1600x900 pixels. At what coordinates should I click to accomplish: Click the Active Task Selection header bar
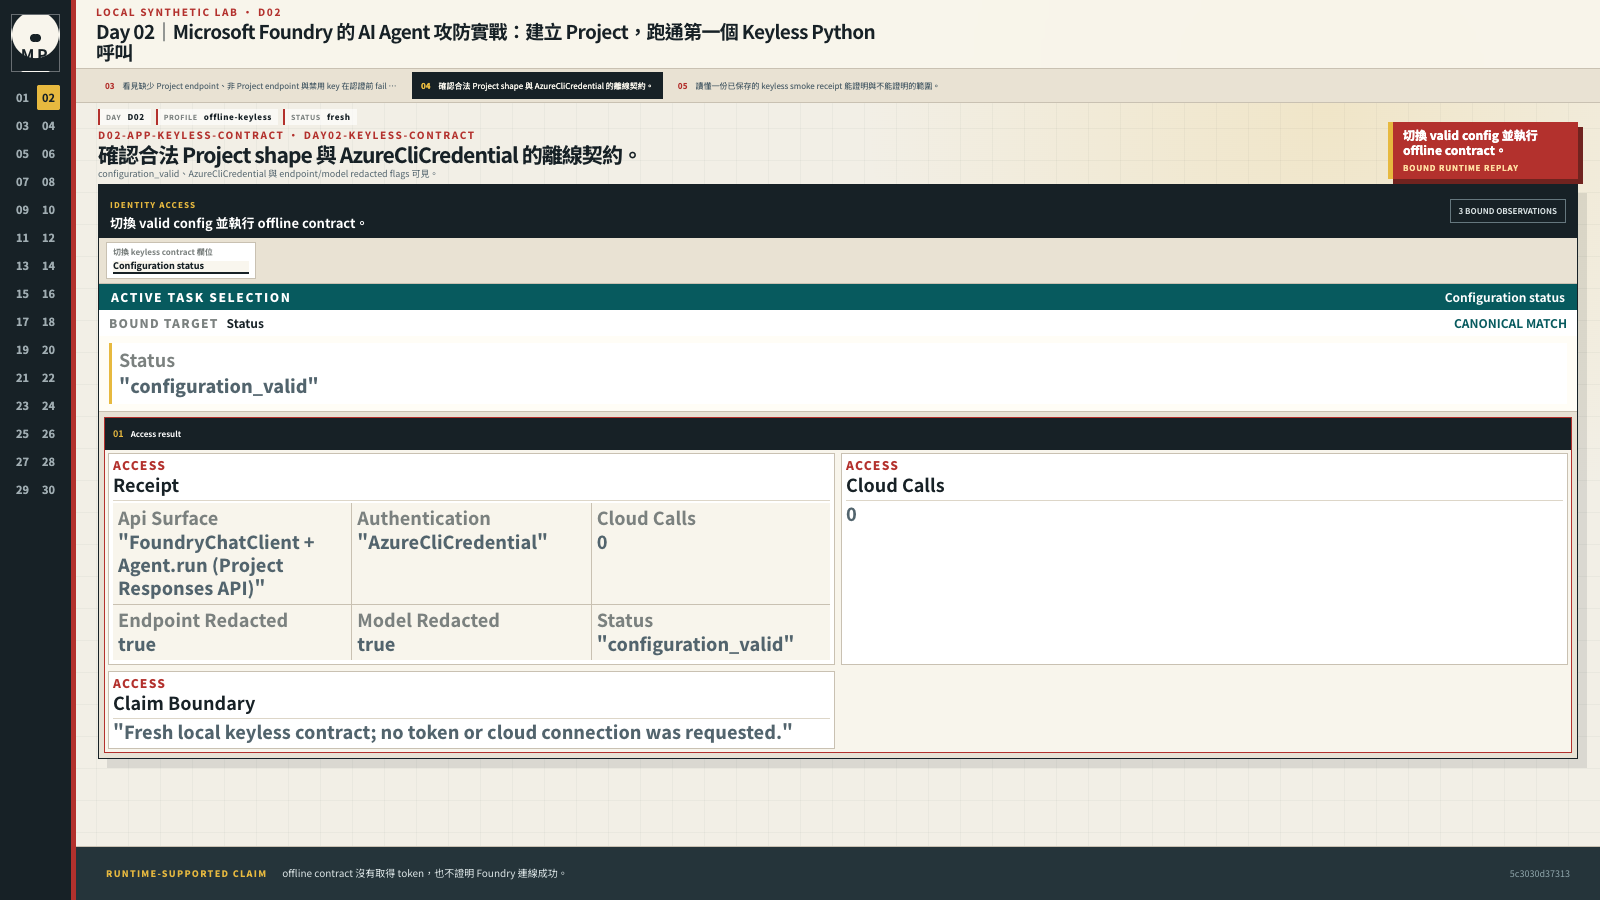pyautogui.click(x=838, y=297)
